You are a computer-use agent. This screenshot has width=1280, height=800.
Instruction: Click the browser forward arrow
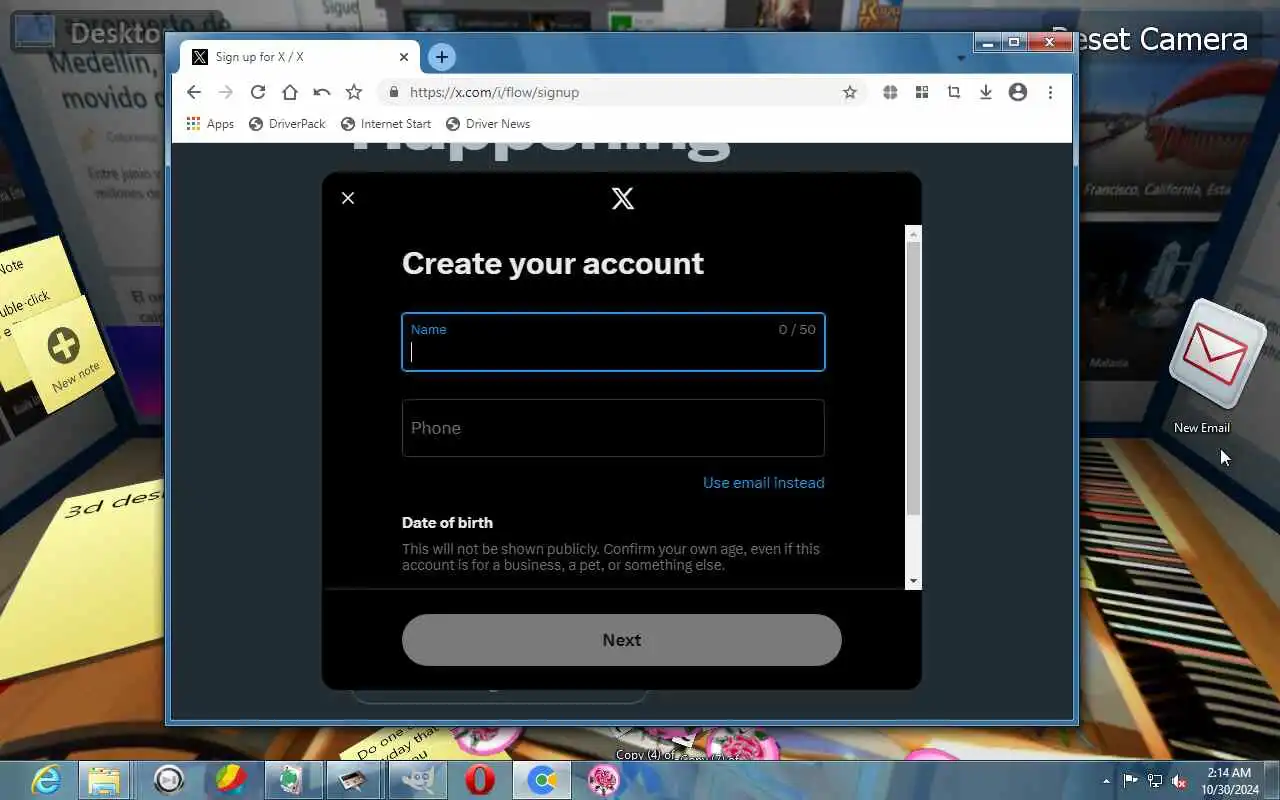[x=226, y=92]
